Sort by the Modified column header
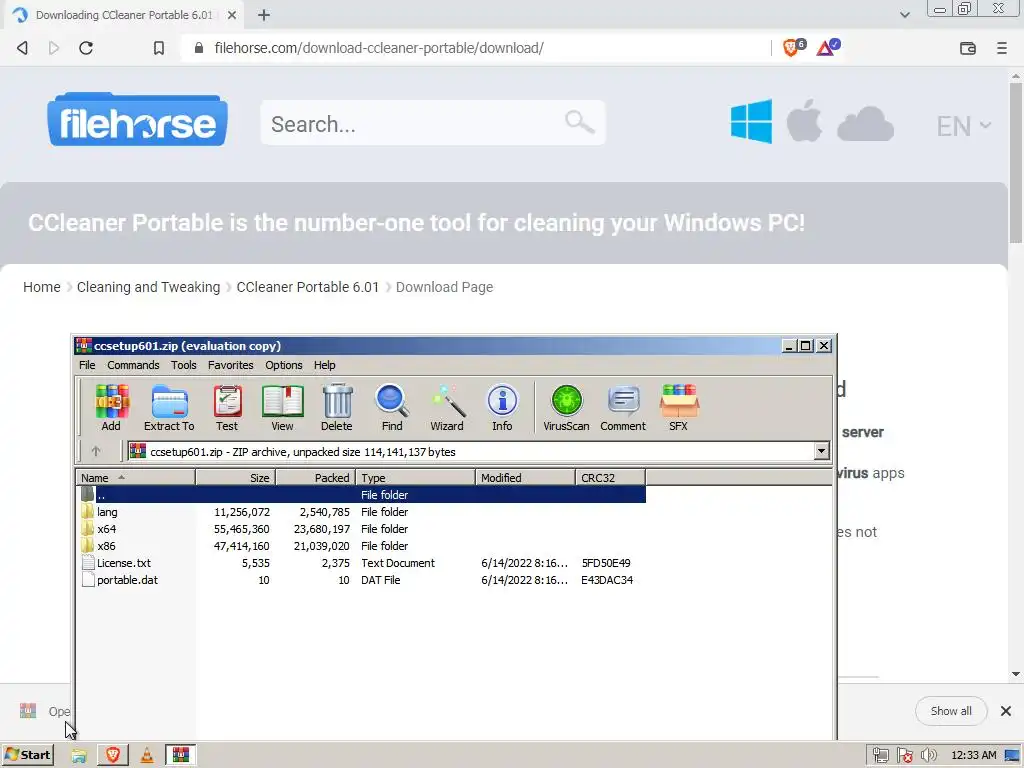The height and width of the screenshot is (768, 1024). (x=525, y=478)
